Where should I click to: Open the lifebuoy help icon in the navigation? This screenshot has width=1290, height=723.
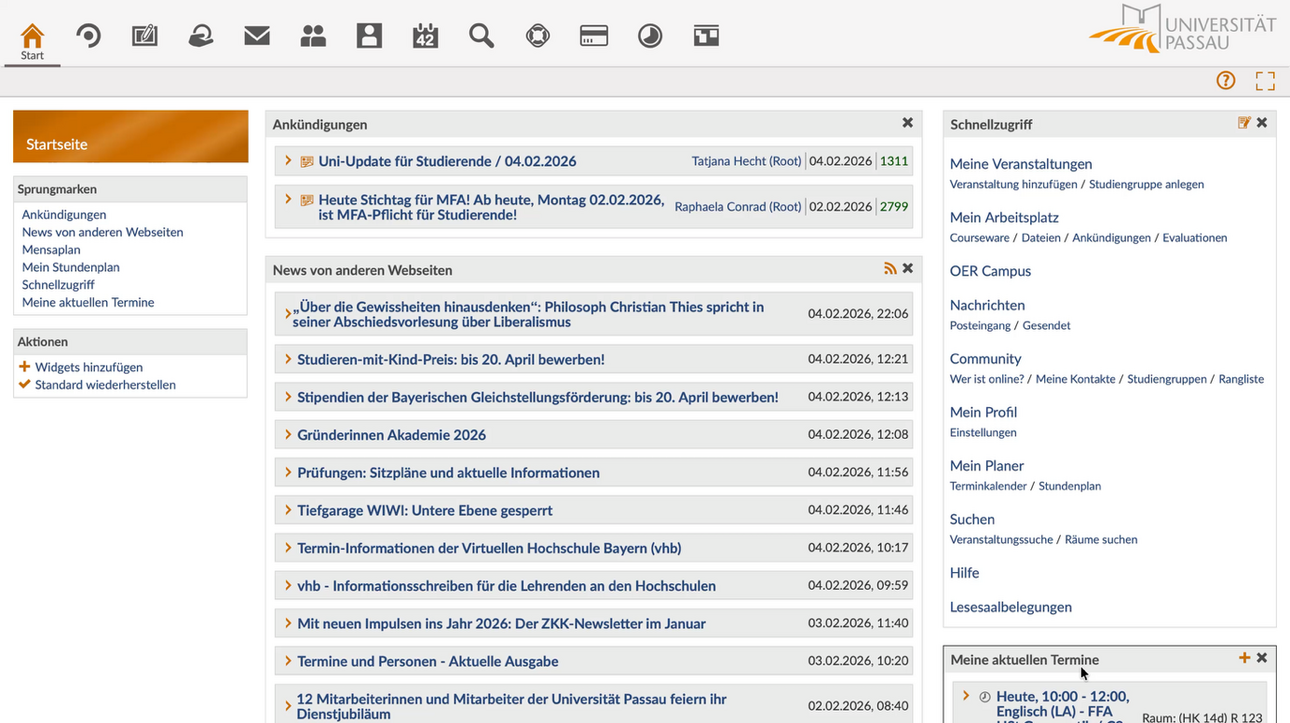tap(538, 36)
